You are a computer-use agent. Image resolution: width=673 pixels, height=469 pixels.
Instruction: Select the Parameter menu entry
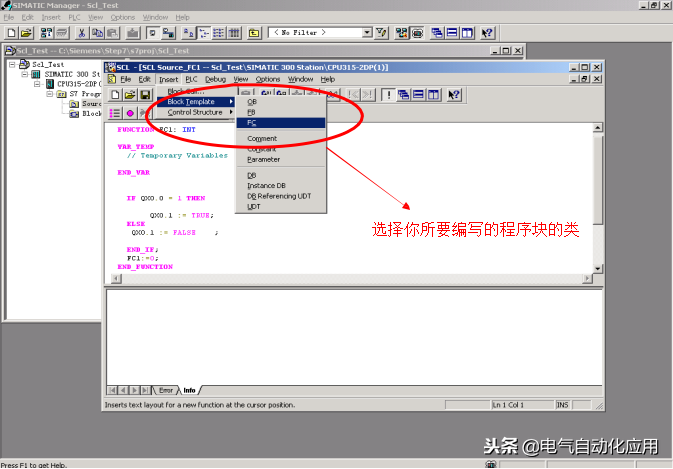coord(264,159)
